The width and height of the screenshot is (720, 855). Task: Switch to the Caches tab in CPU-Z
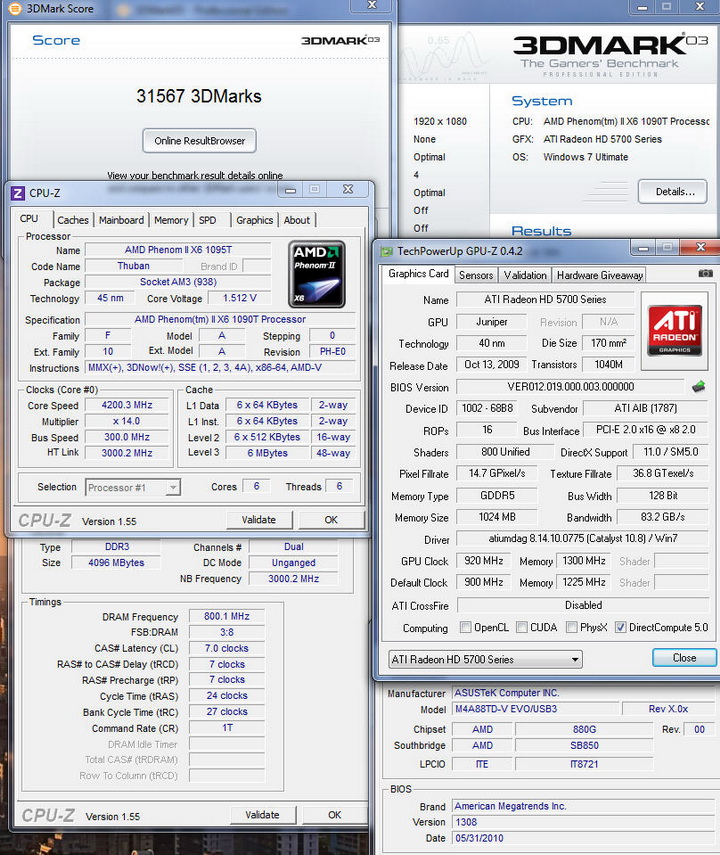point(73,220)
